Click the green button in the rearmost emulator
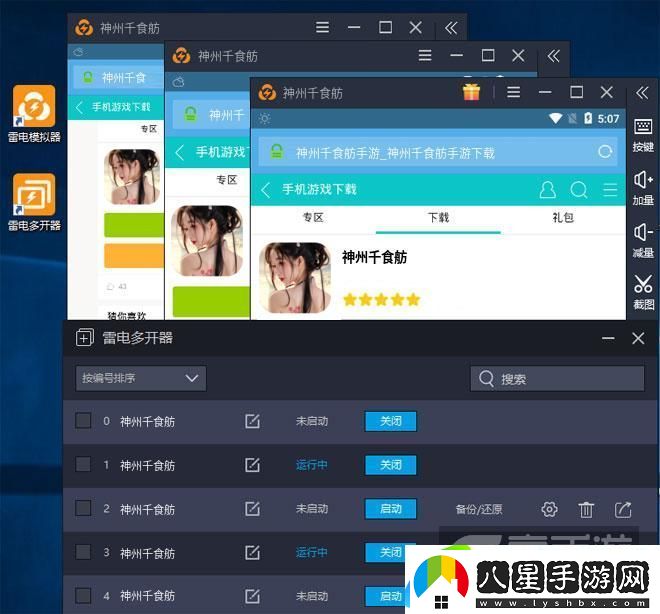 (x=134, y=225)
